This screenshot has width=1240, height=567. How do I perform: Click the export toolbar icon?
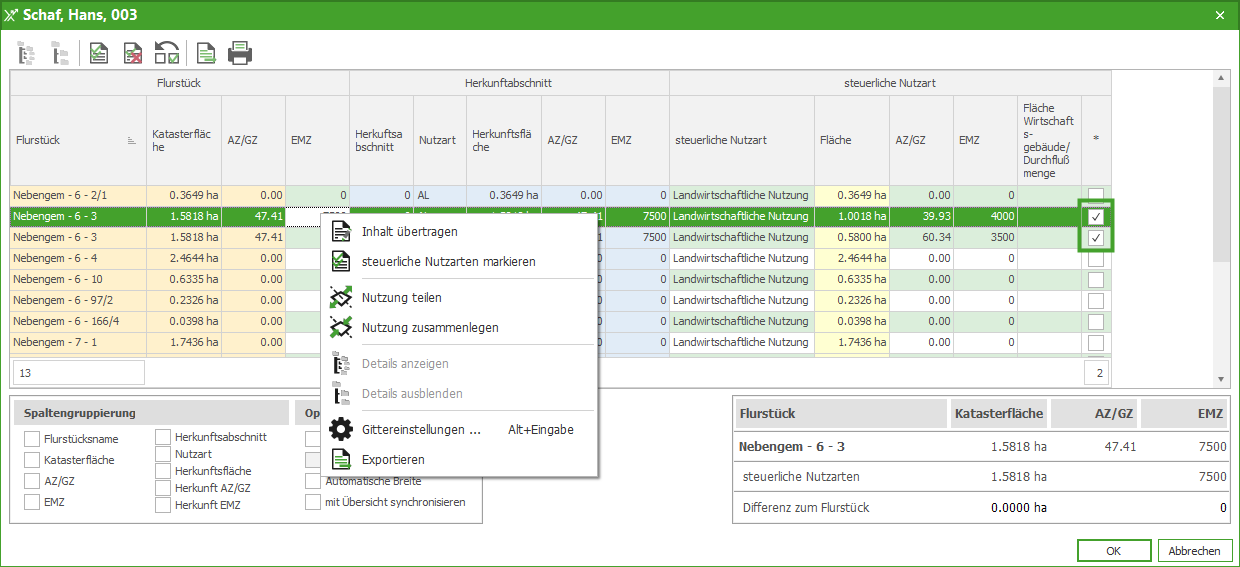(x=206, y=52)
